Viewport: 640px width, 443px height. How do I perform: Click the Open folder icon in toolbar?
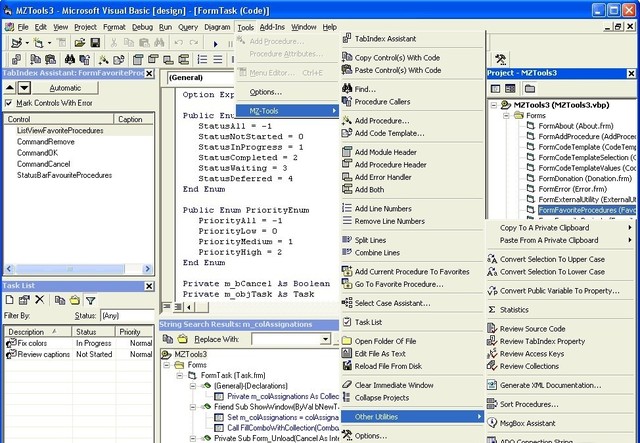[x=80, y=43]
